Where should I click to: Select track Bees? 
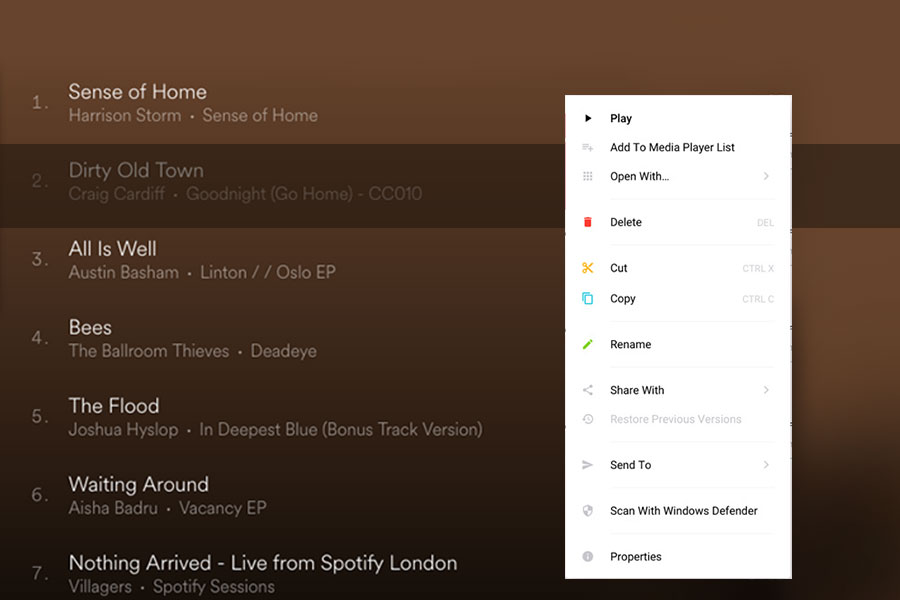tap(90, 327)
